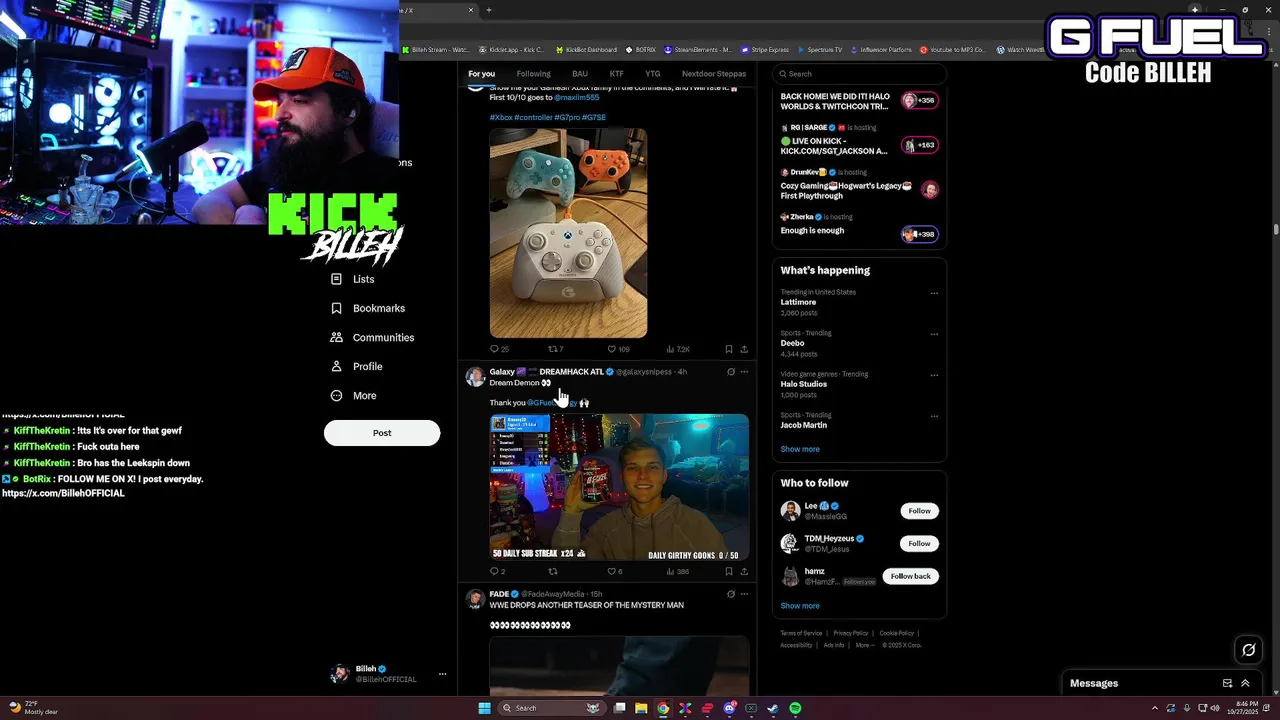Screen dimensions: 1280x720
Task: Show more under Who to follow
Action: [x=800, y=606]
